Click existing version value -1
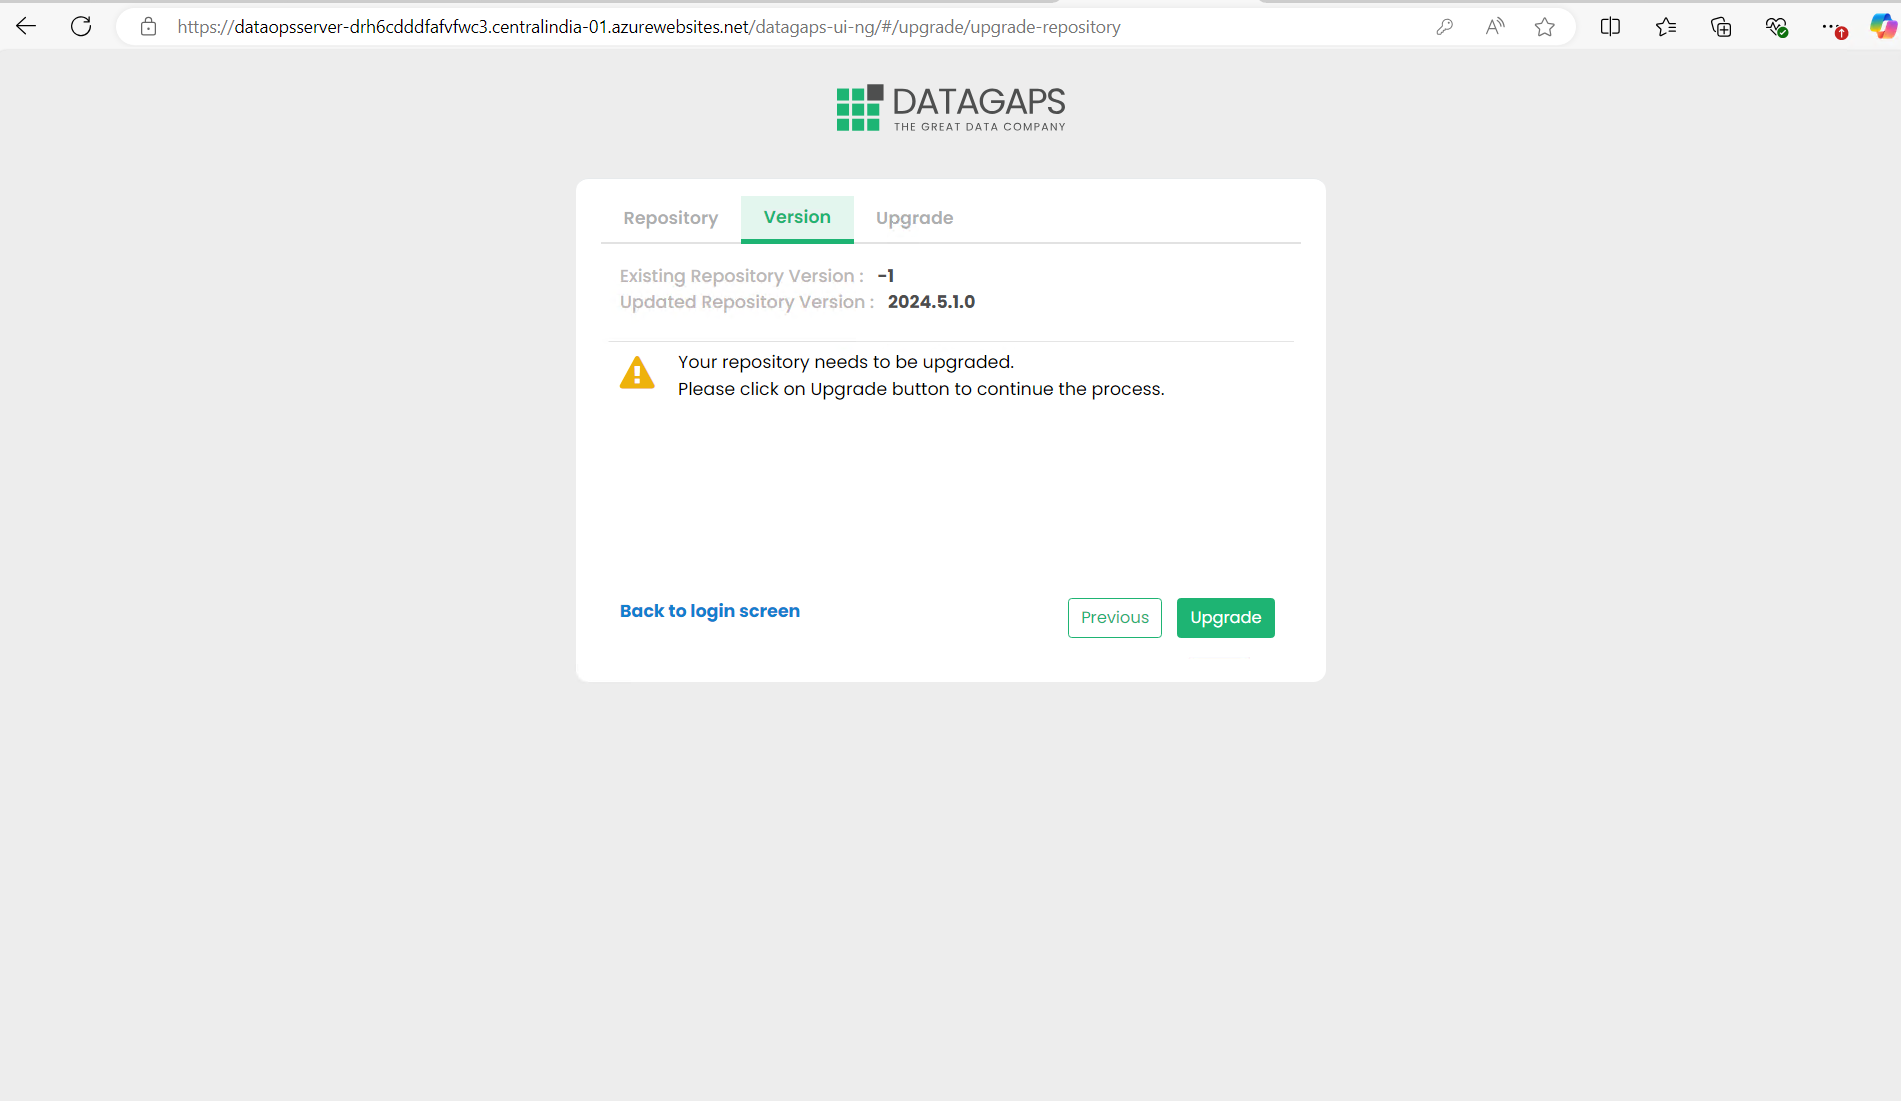 886,276
